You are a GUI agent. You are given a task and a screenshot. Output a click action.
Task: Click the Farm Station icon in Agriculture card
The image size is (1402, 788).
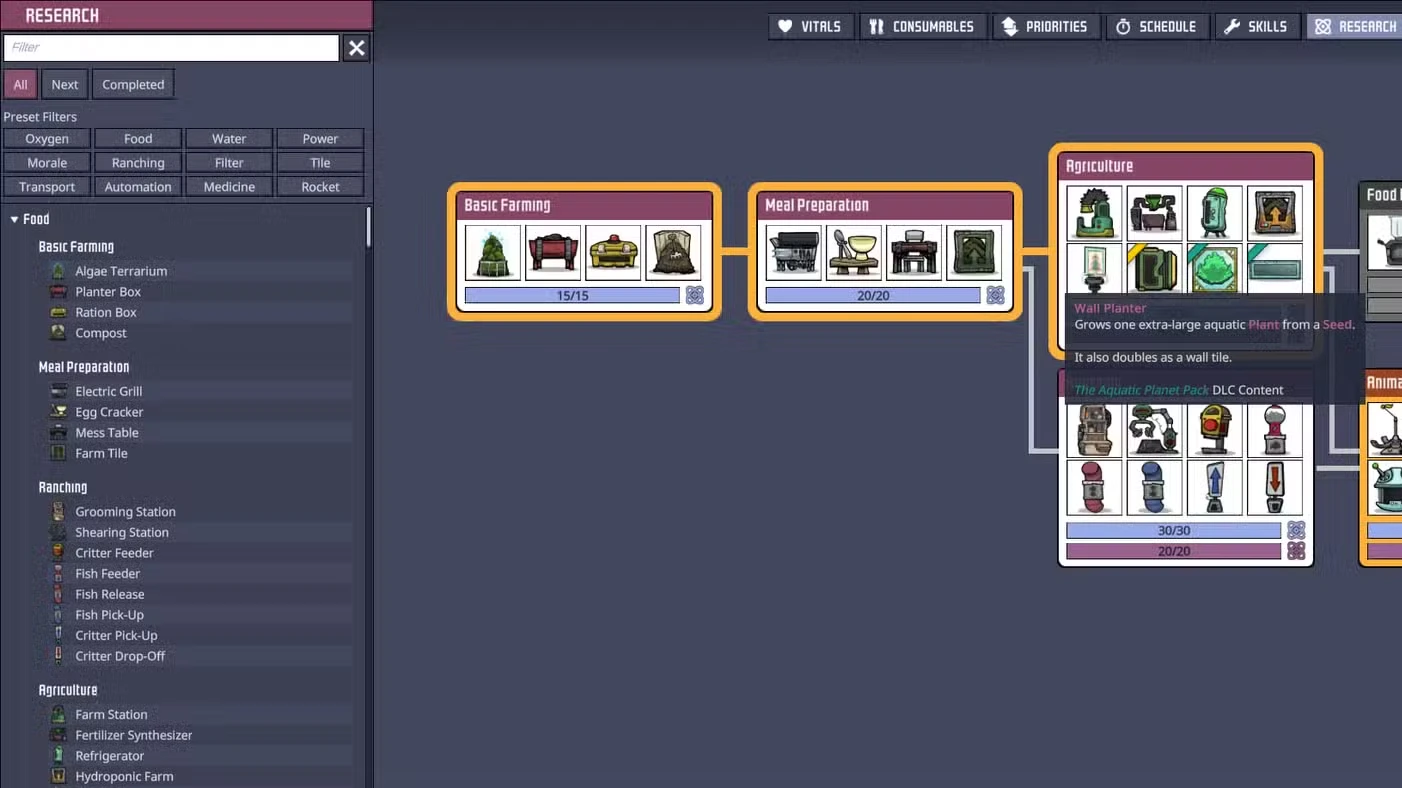(1094, 213)
